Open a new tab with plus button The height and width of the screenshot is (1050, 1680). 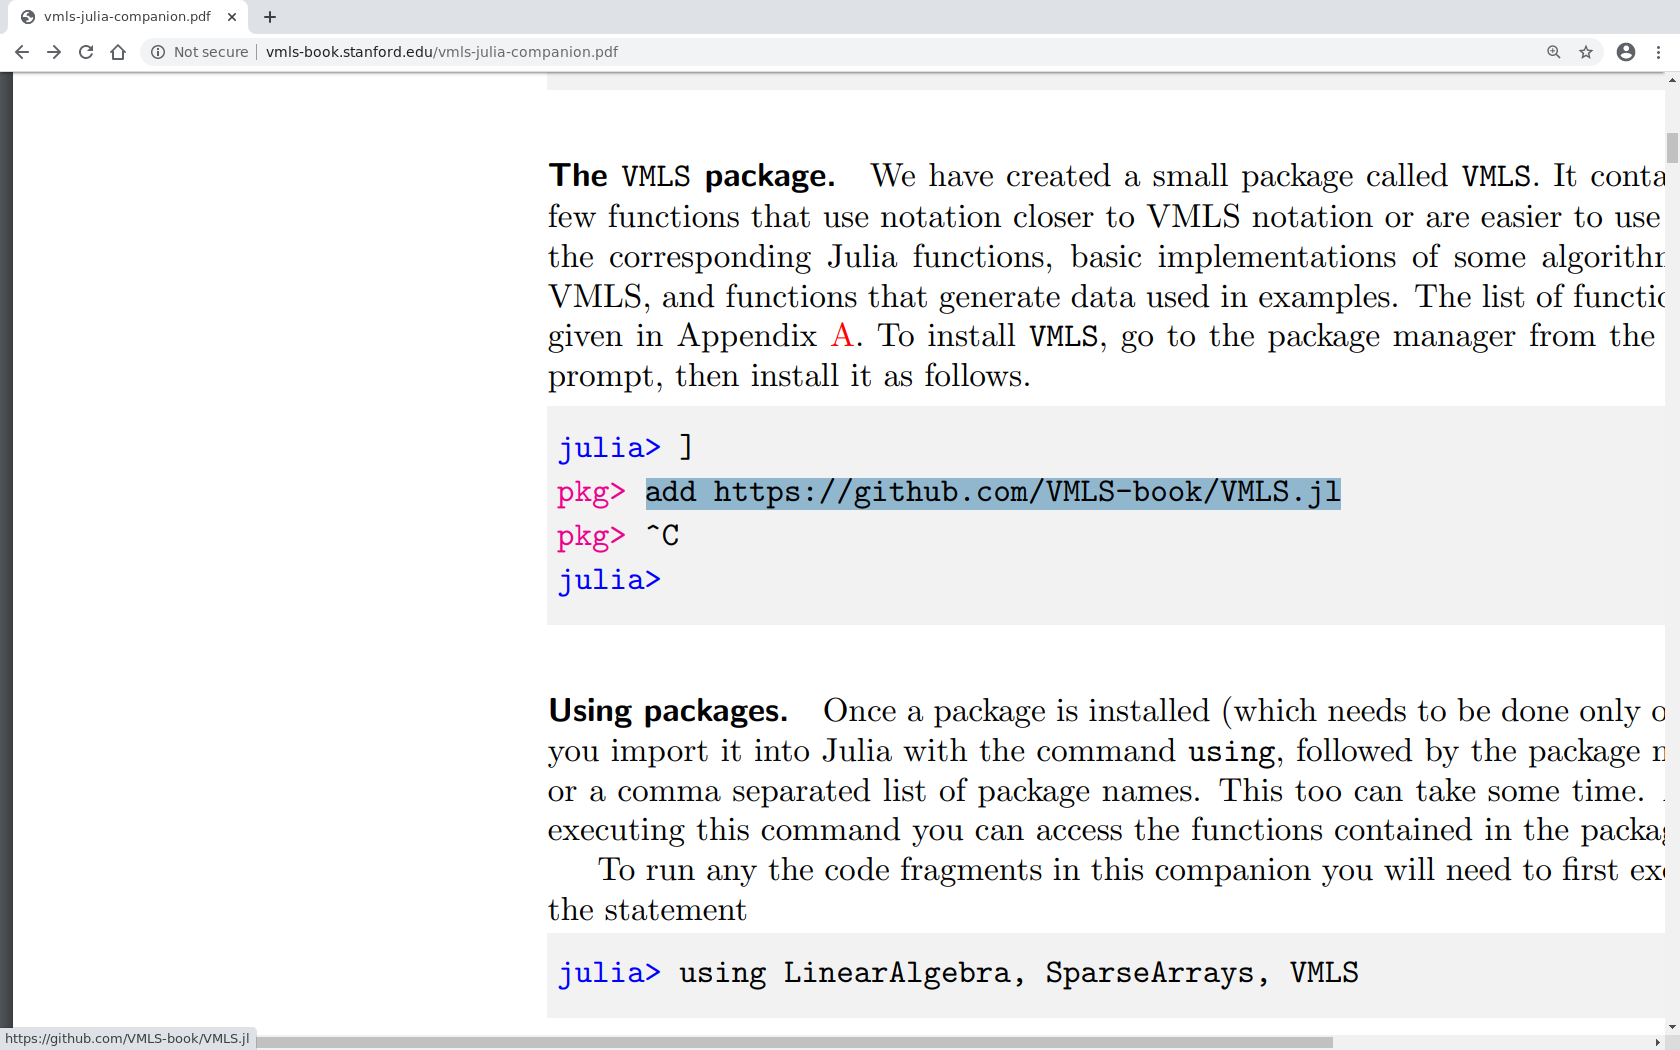point(270,17)
